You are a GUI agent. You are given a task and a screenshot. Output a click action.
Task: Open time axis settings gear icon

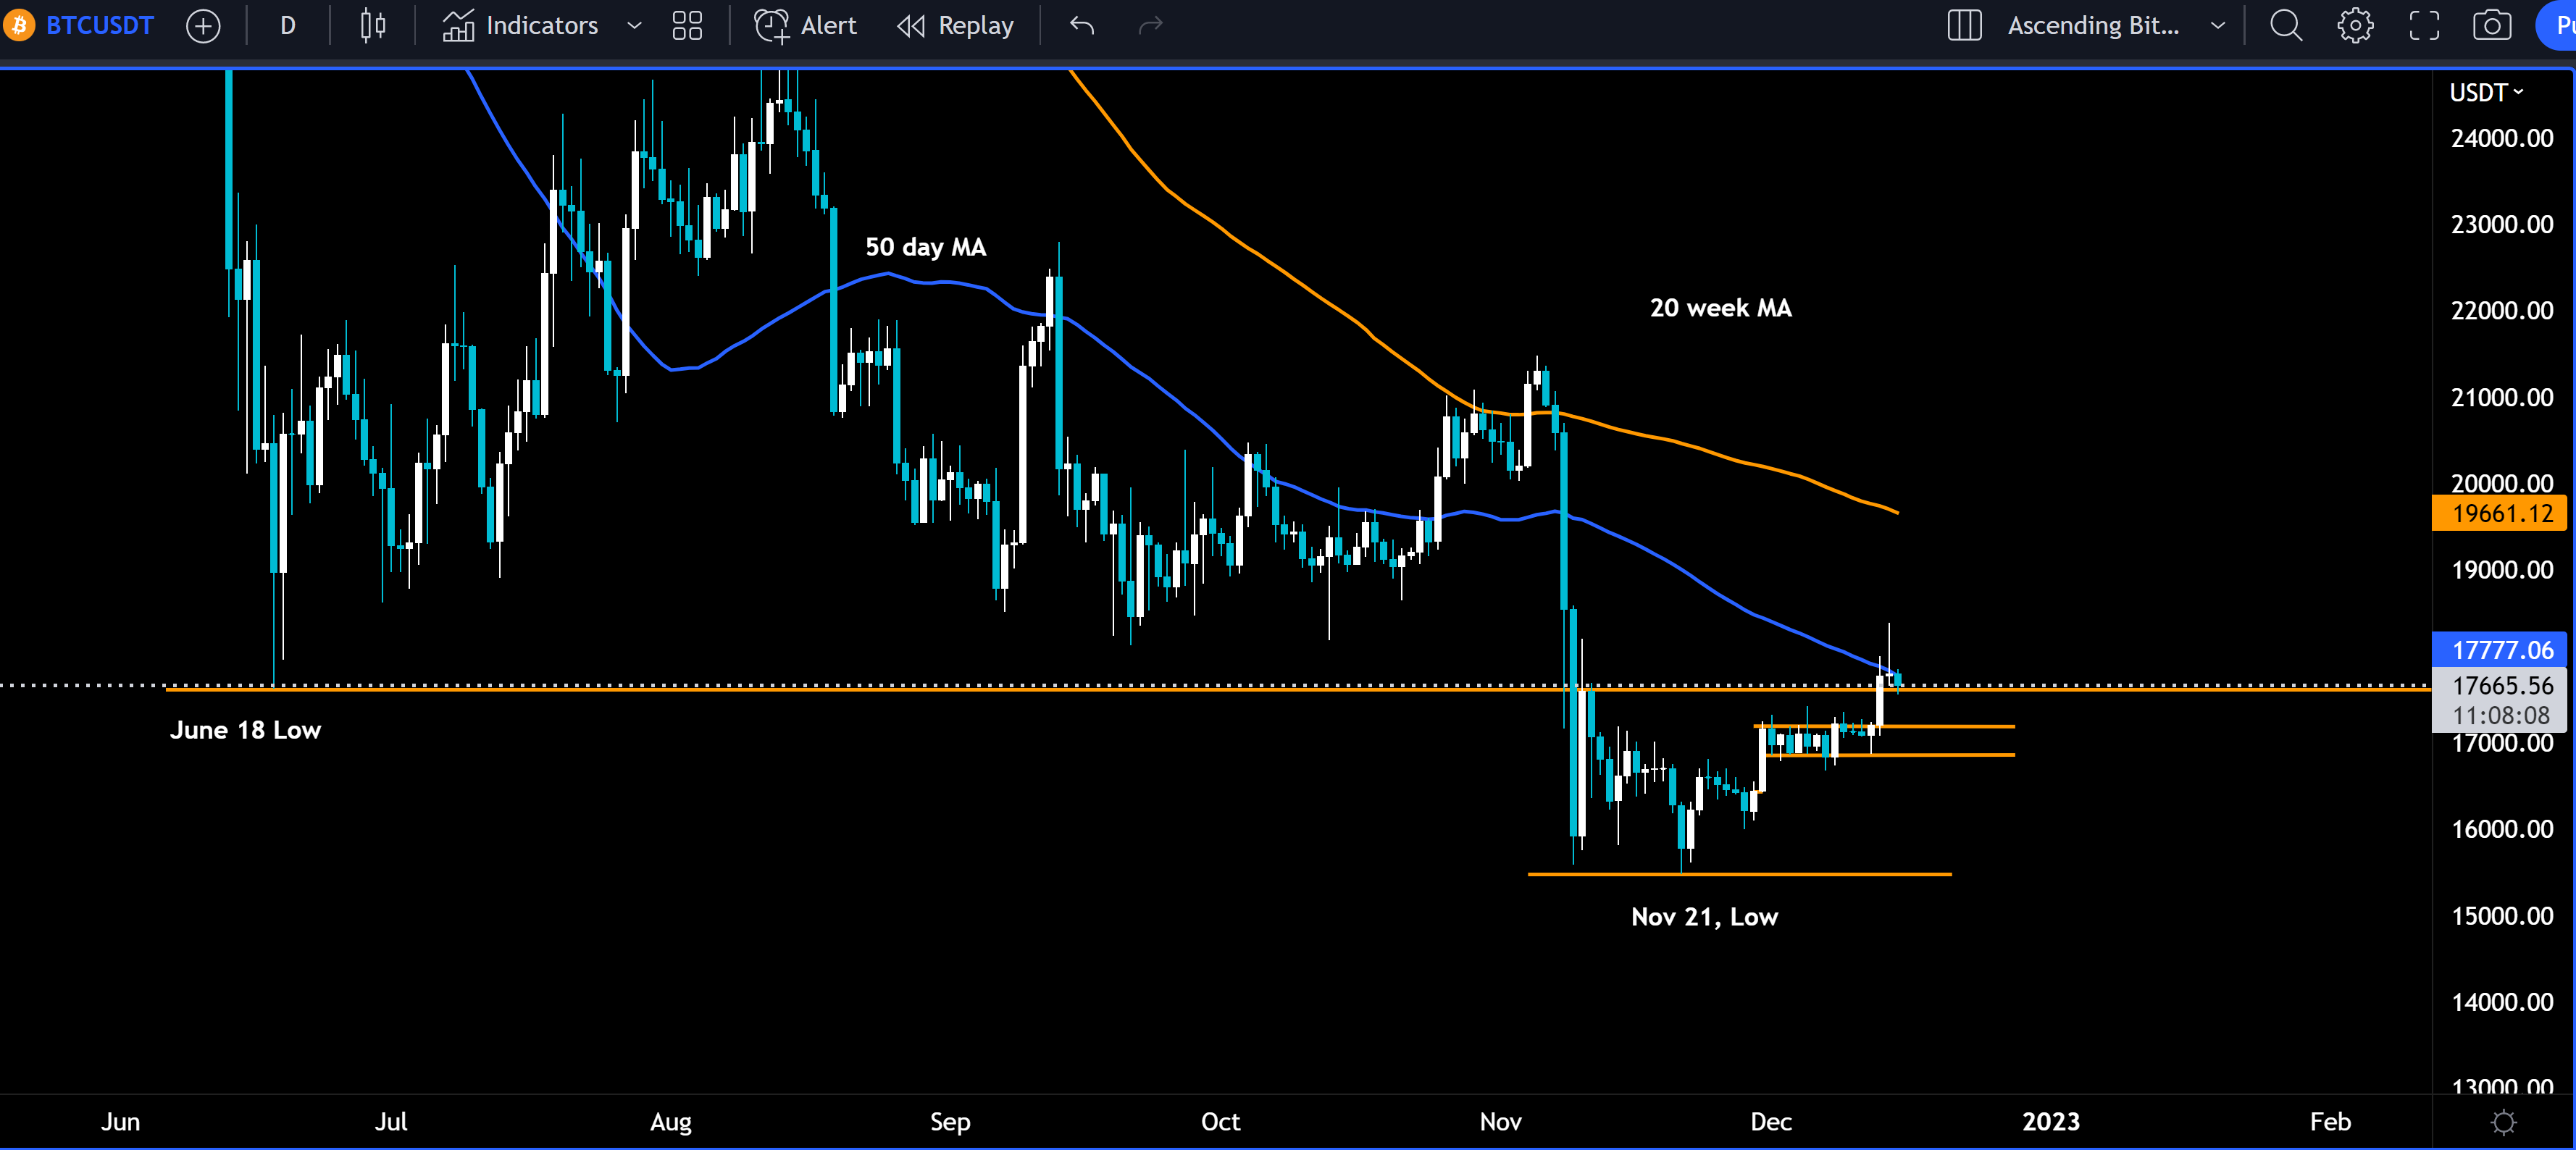point(2503,1122)
